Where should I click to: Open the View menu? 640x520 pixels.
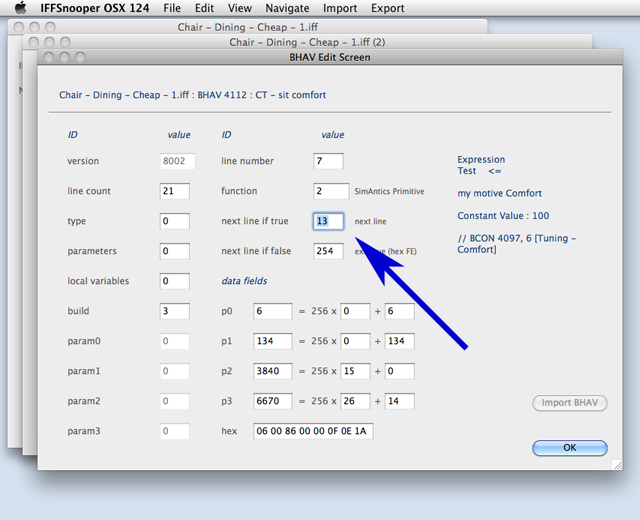click(x=239, y=8)
